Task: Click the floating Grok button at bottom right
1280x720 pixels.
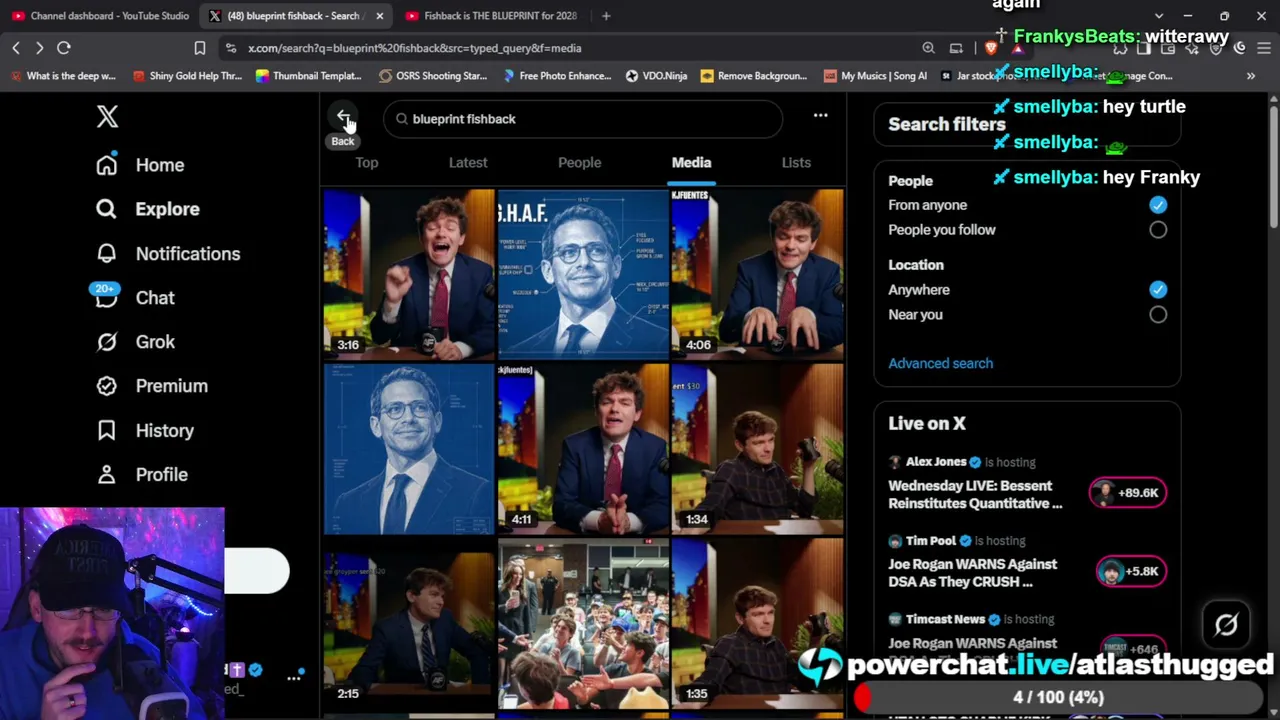Action: click(x=1226, y=625)
